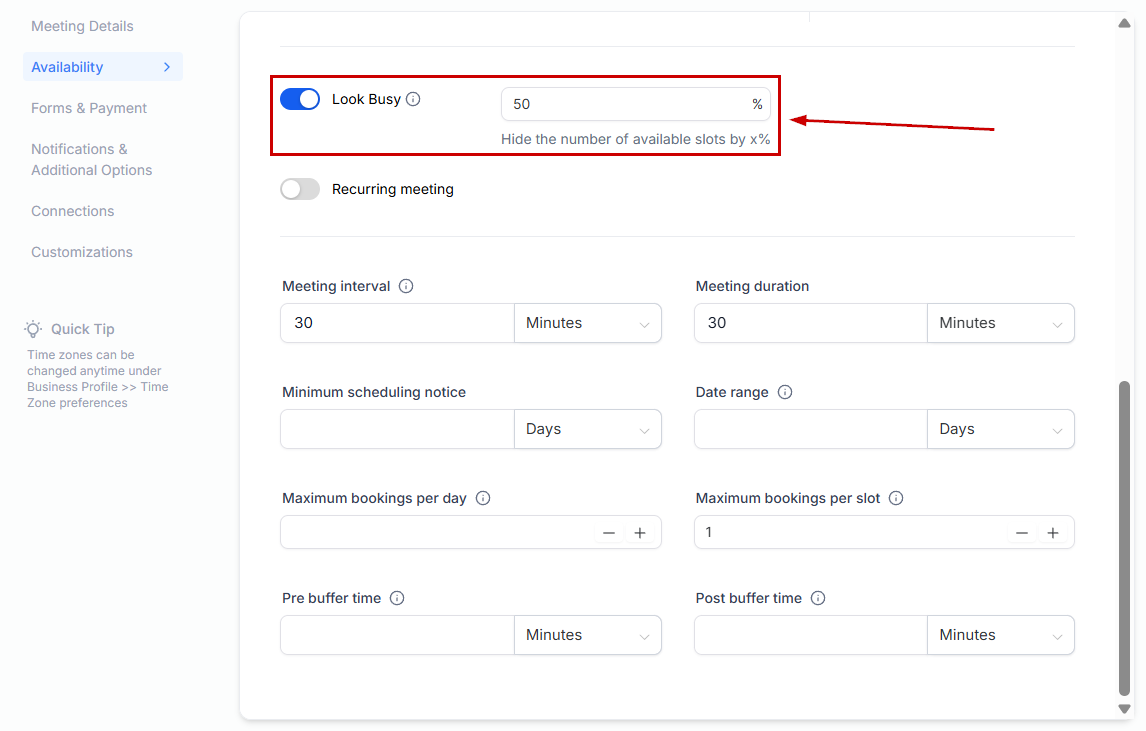The height and width of the screenshot is (731, 1146).
Task: Open Forms & Payment section
Action: (89, 108)
